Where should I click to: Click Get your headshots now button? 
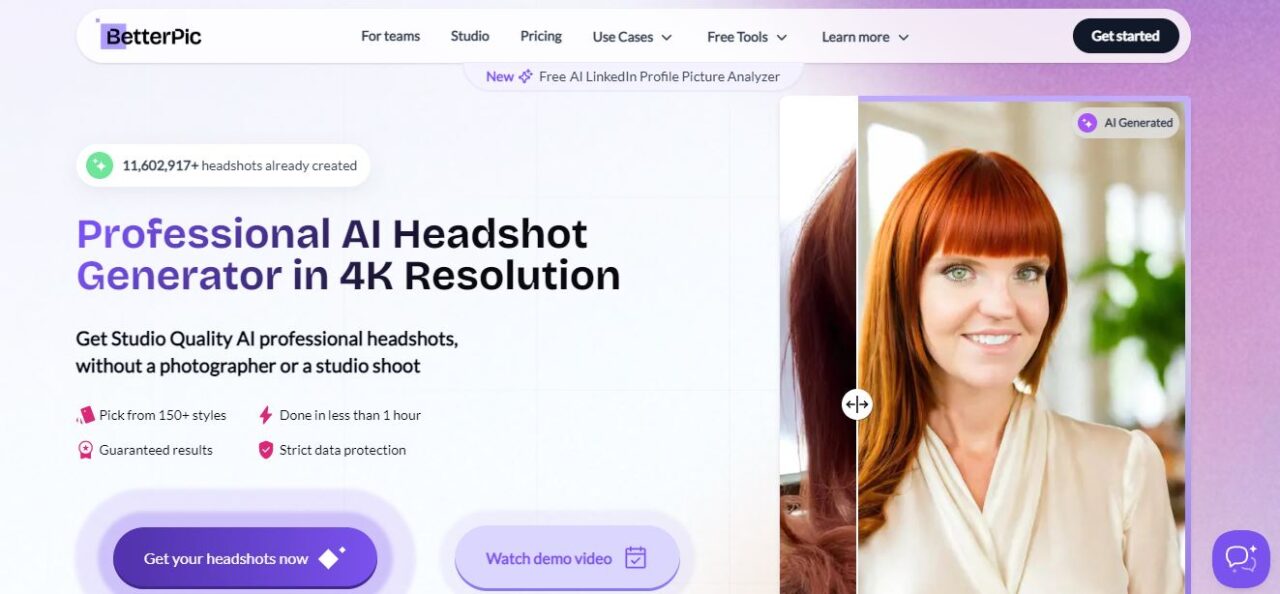(x=245, y=558)
